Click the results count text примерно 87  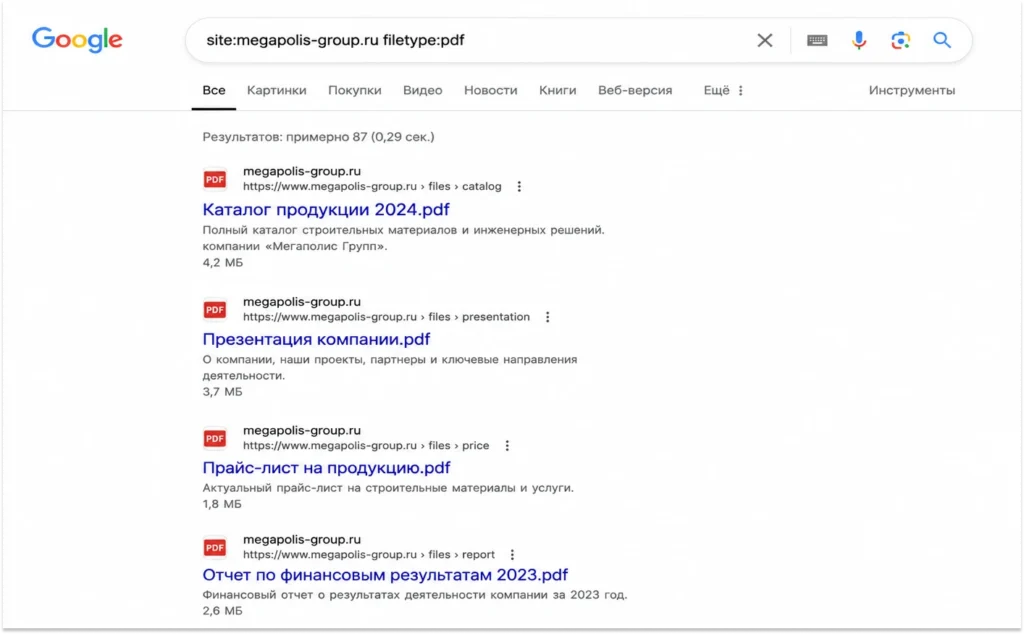318,137
